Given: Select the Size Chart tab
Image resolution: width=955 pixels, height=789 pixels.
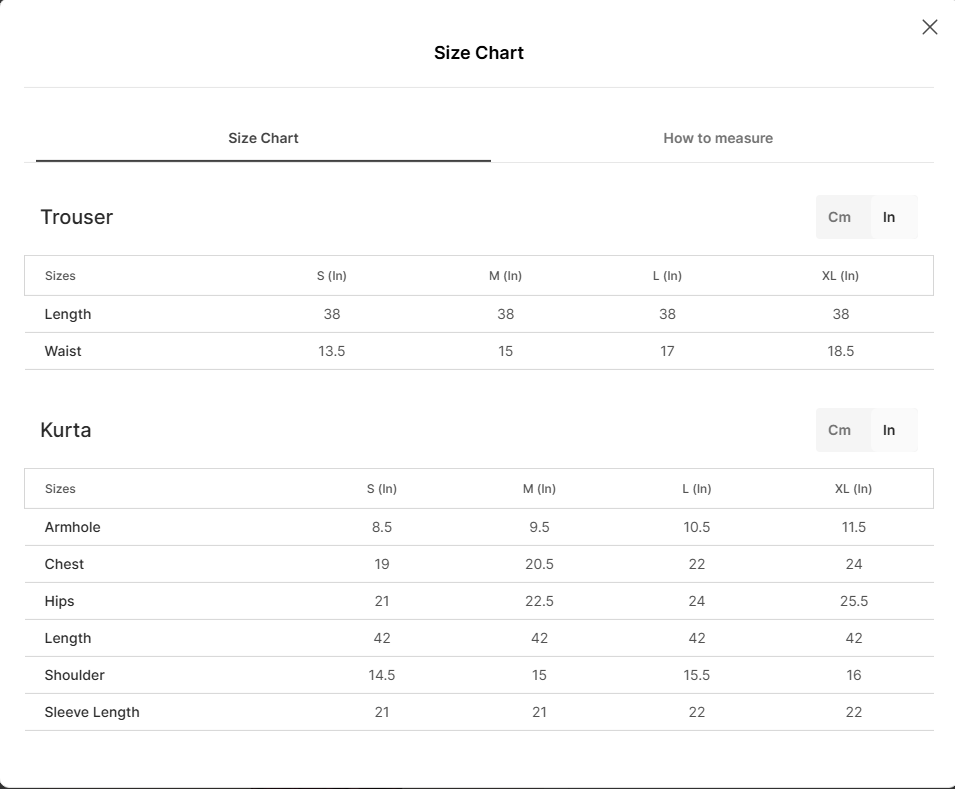Looking at the screenshot, I should [x=263, y=138].
